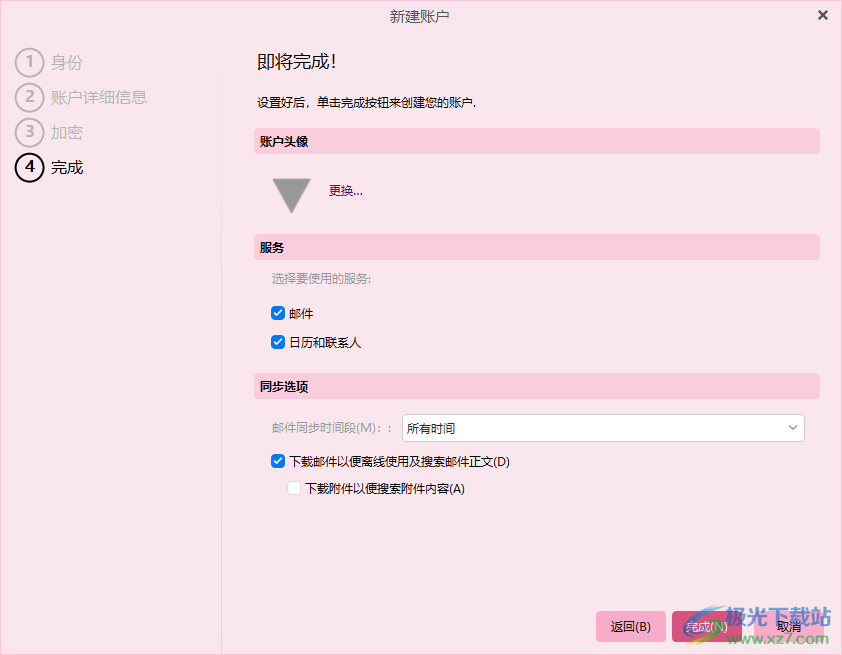The height and width of the screenshot is (655, 842).
Task: Close the 新建账户 dialog
Action: [x=823, y=16]
